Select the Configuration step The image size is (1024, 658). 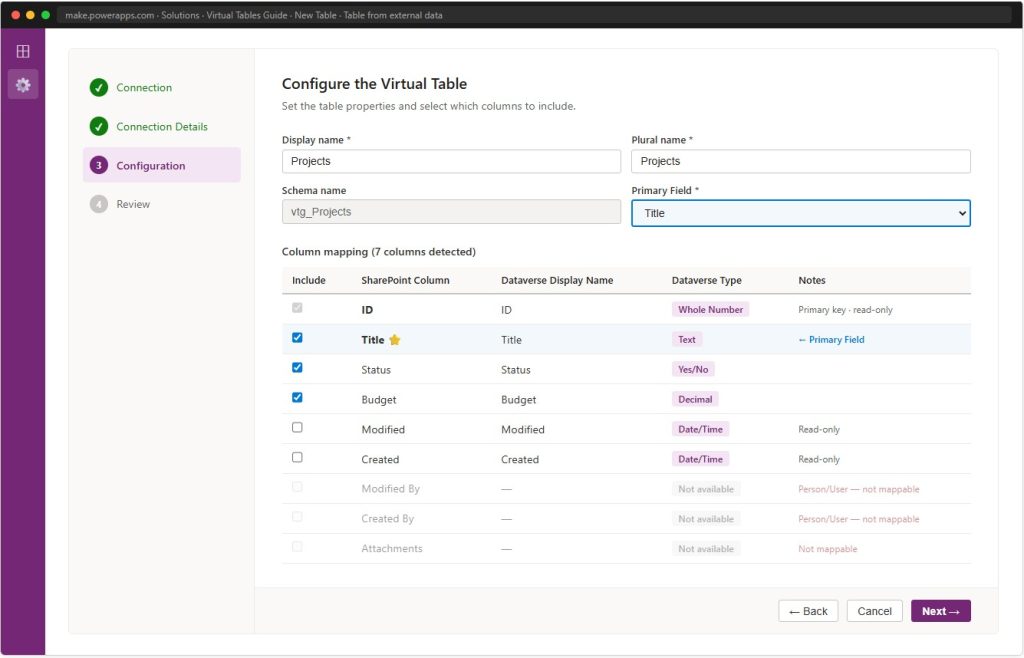pyautogui.click(x=161, y=165)
